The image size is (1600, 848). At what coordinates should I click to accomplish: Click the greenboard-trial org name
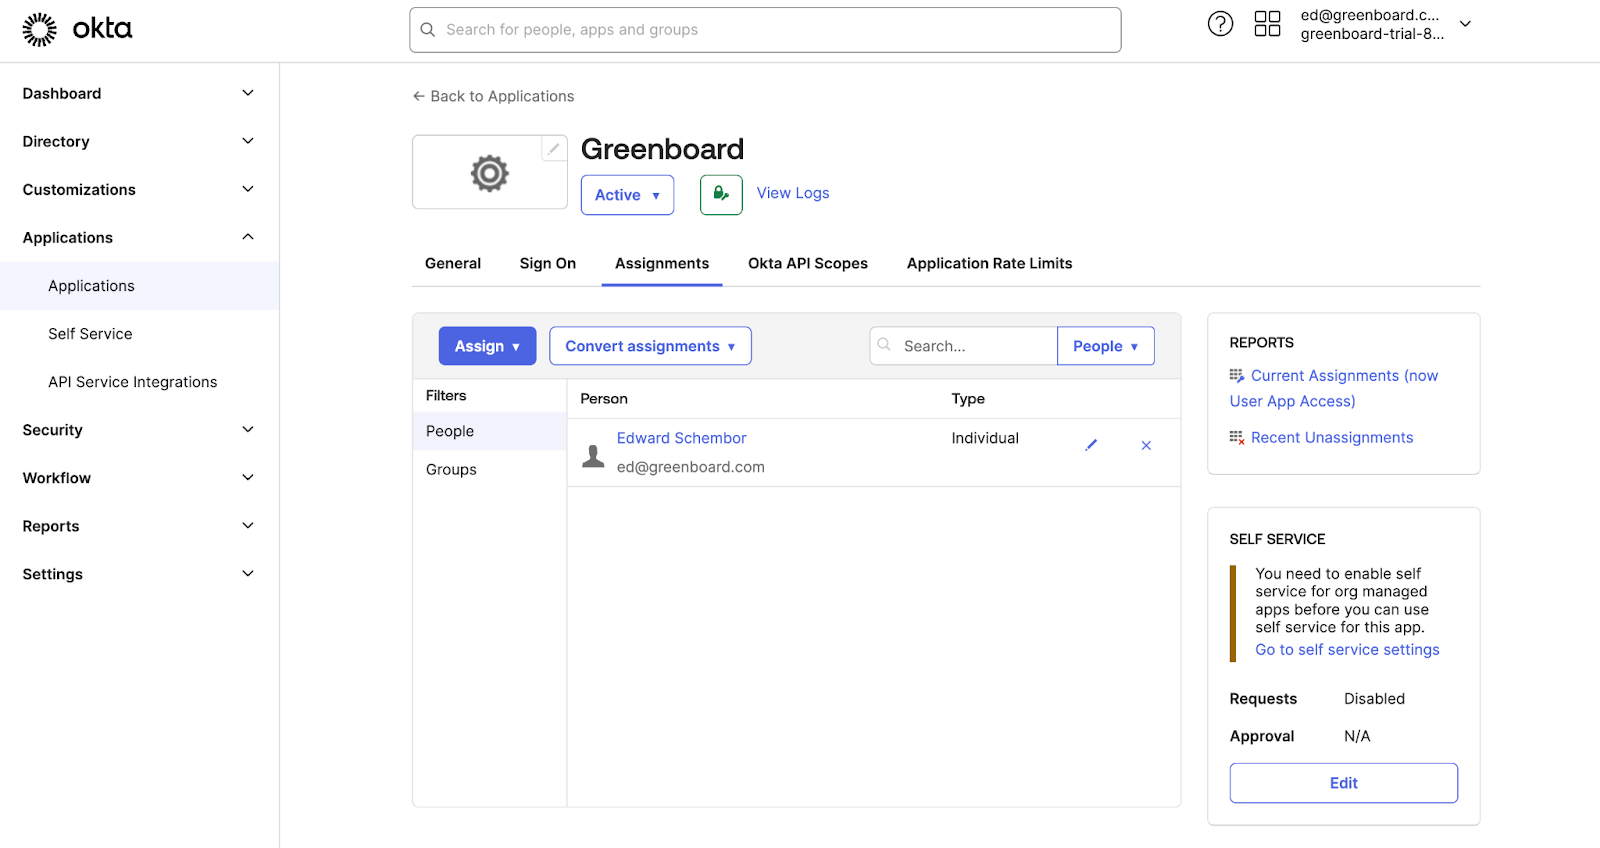tap(1372, 34)
